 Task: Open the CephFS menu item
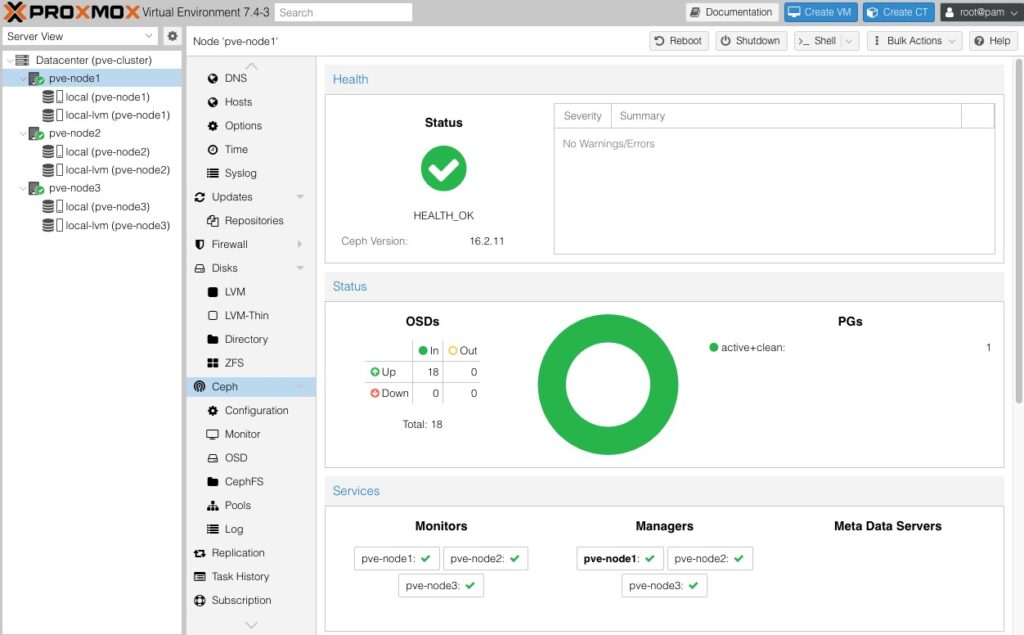(251, 481)
